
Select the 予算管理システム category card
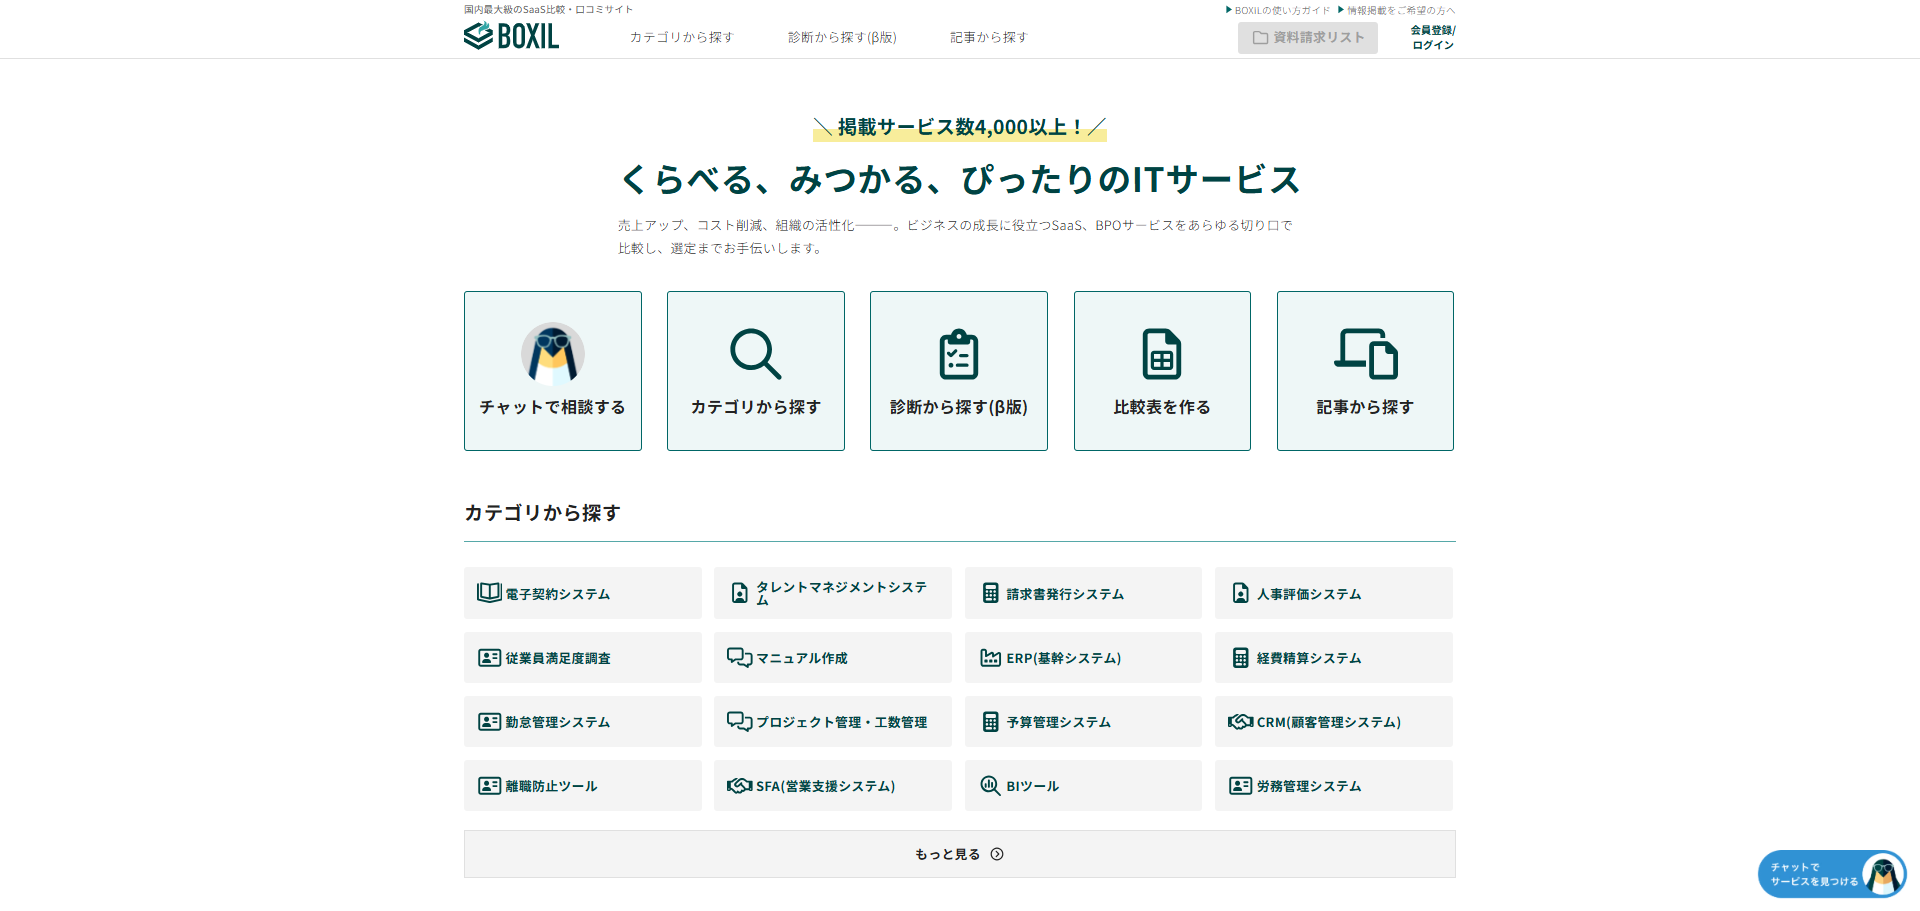point(1083,721)
